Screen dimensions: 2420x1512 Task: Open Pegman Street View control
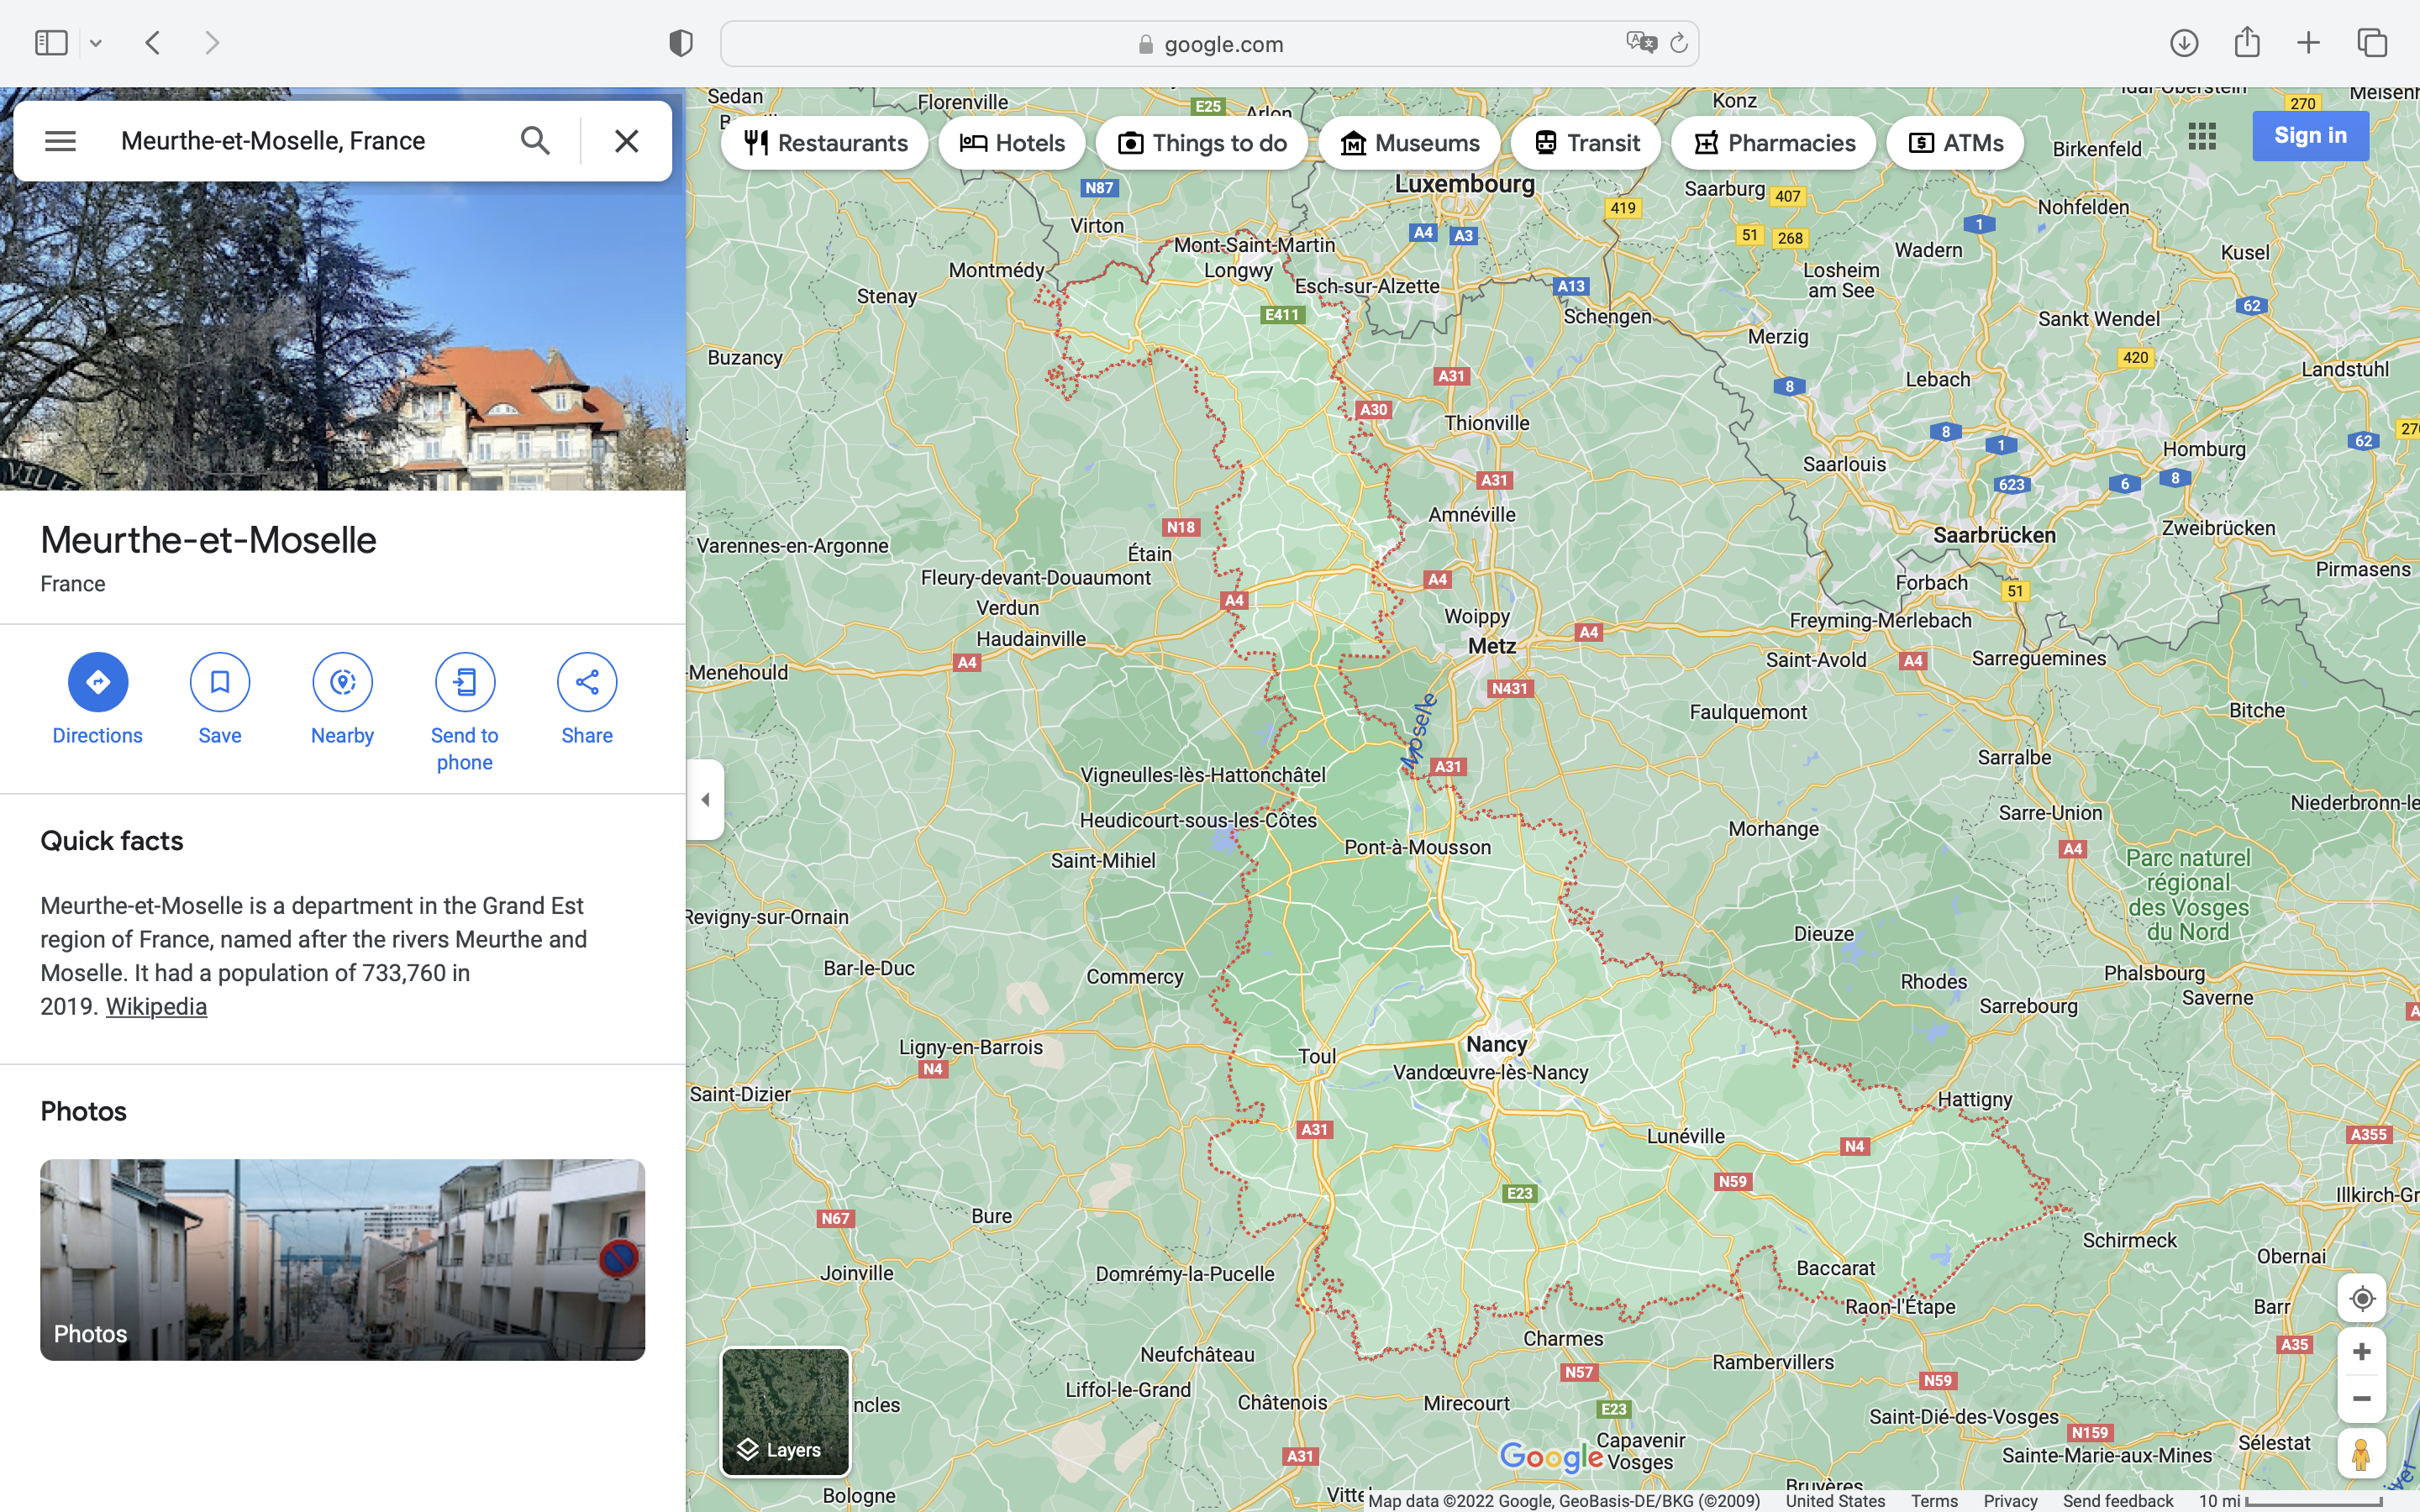(2361, 1454)
